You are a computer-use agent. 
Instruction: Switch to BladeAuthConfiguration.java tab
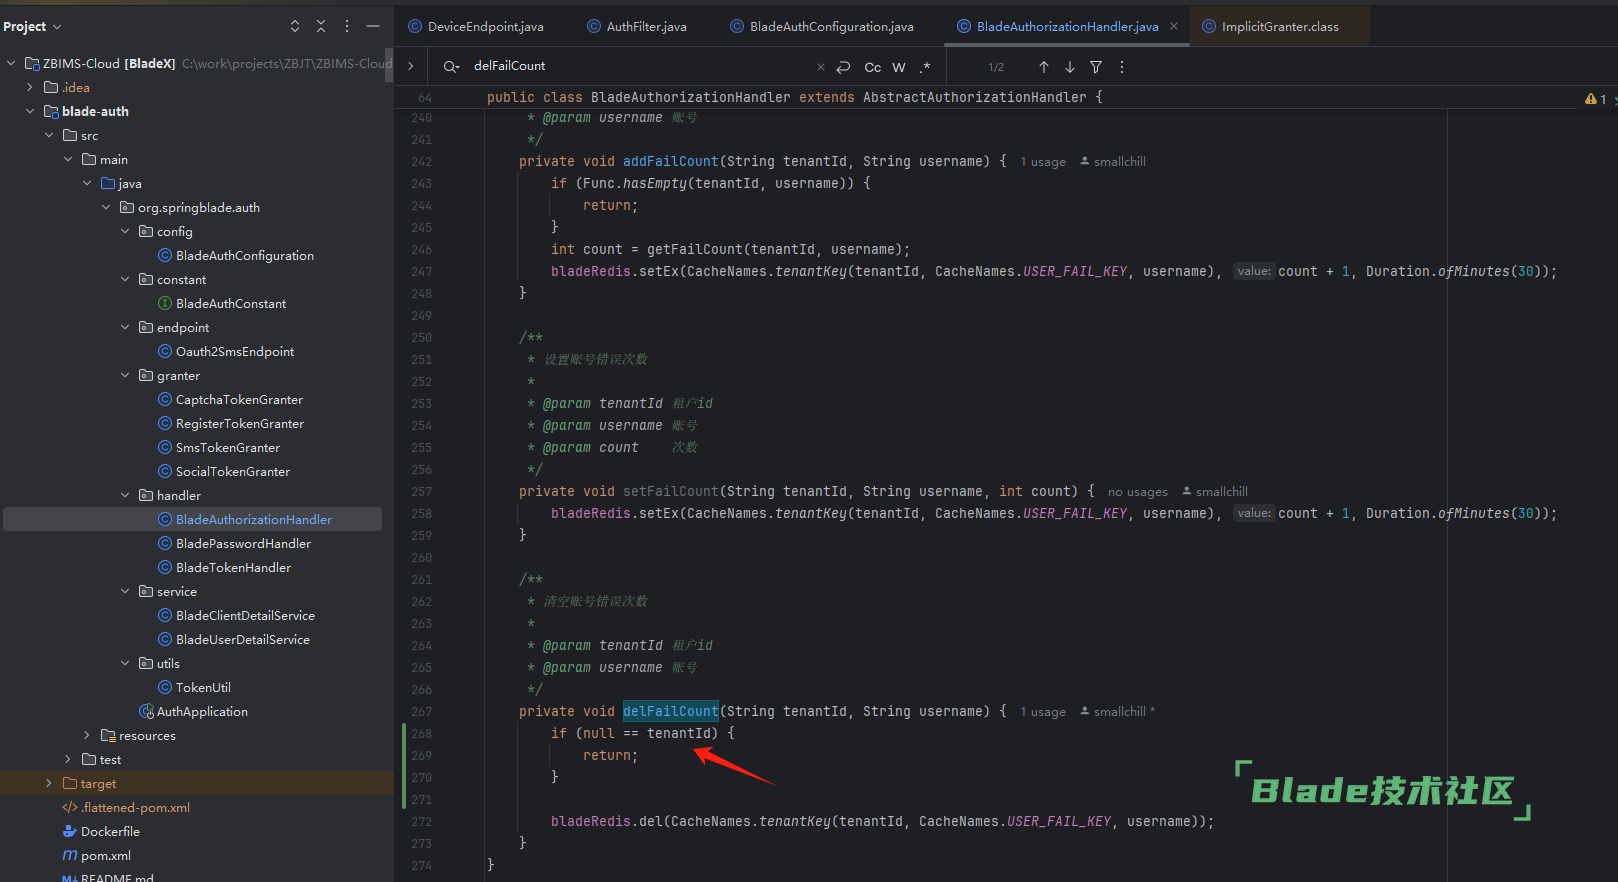[822, 27]
